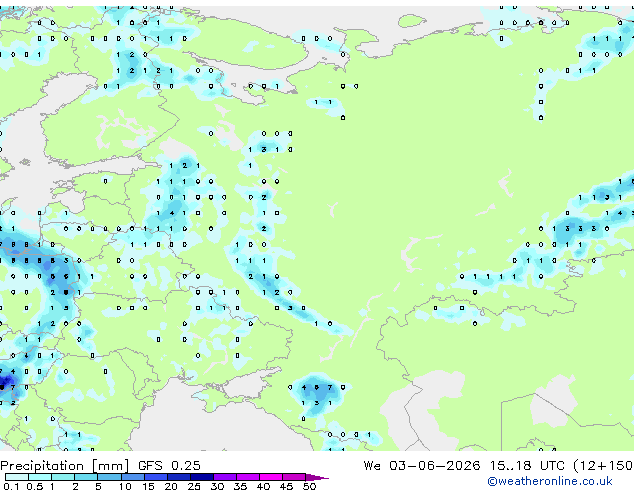Select the legend swatch between 0.1 and 0.5
Image resolution: width=634 pixels, height=490 pixels.
(x=17, y=477)
